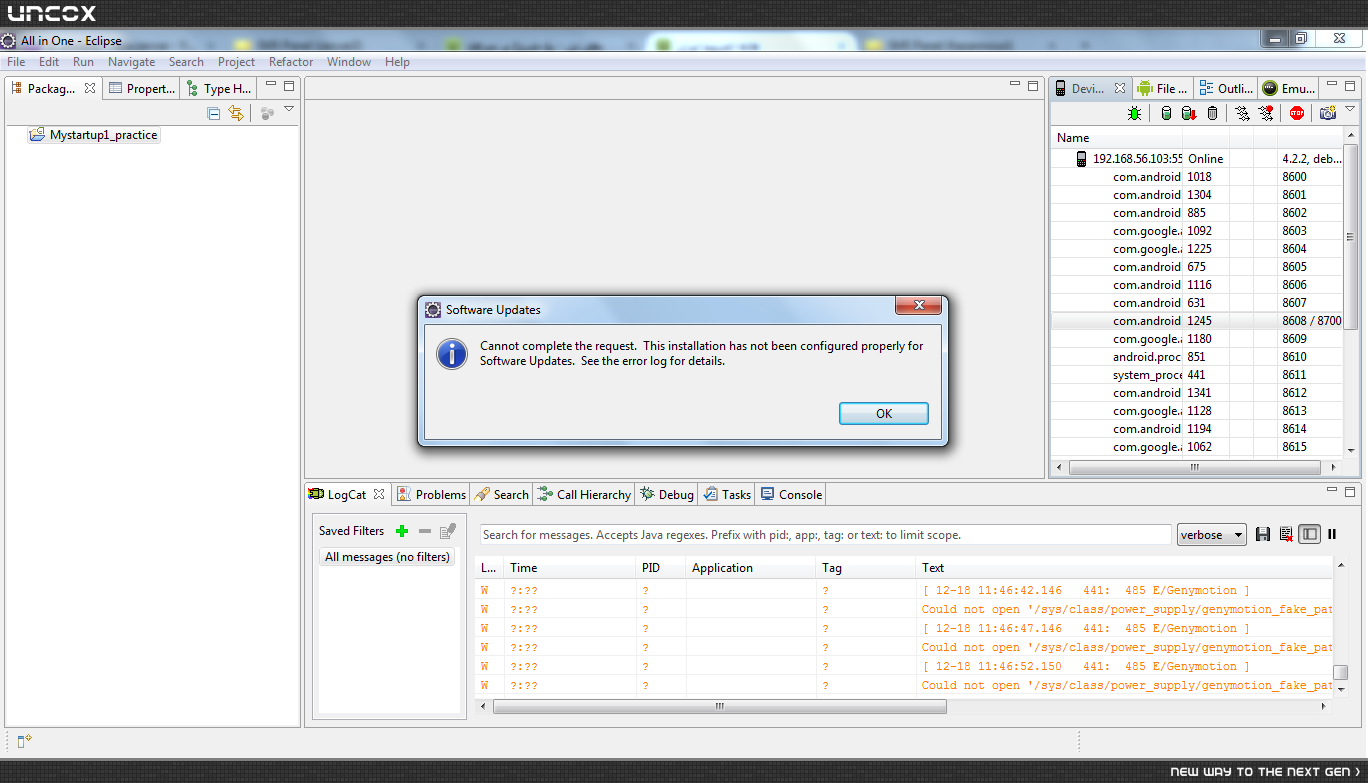This screenshot has width=1368, height=783.
Task: Click the Debug selected process bug icon
Action: tap(1134, 113)
